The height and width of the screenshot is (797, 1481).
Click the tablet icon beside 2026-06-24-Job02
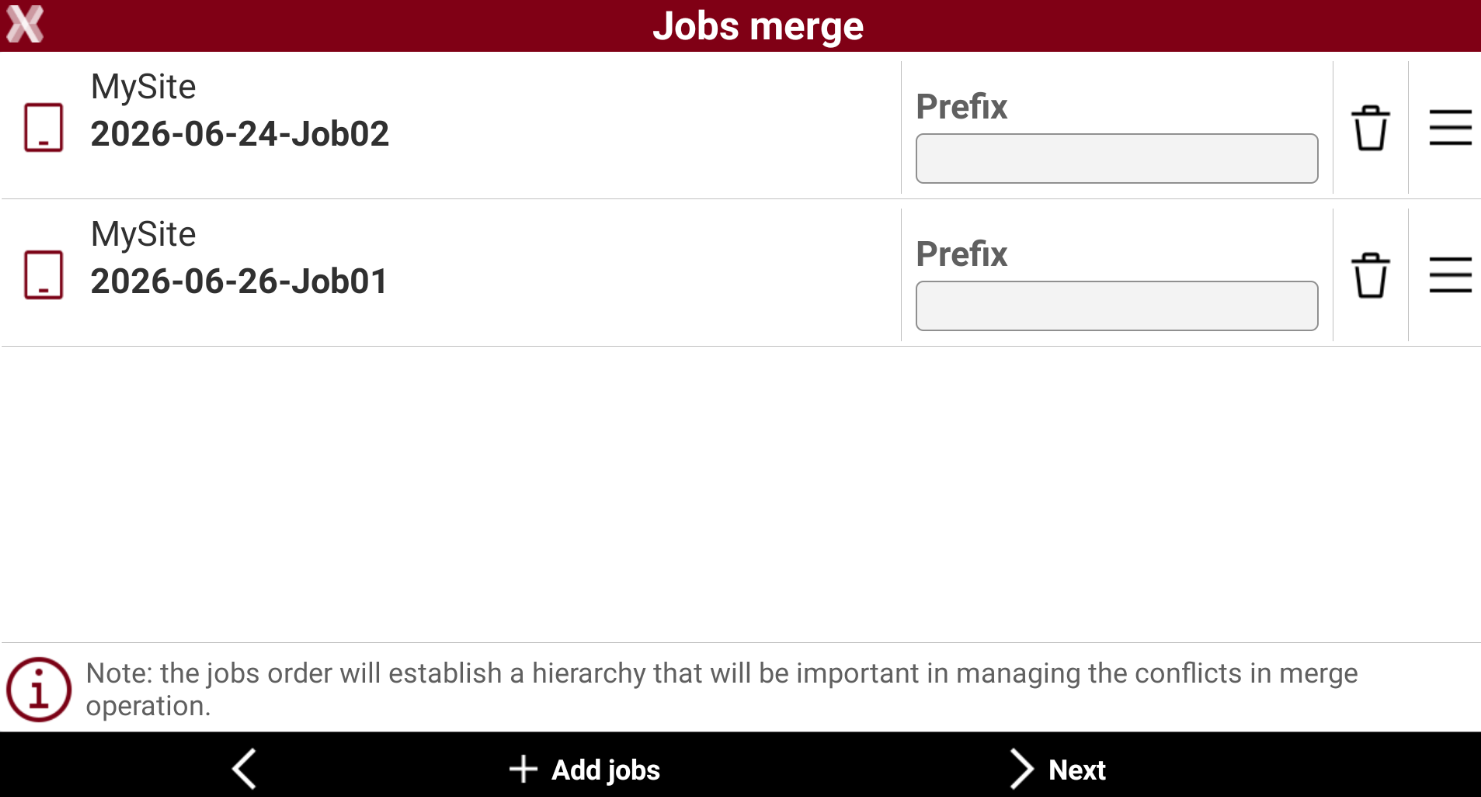44,128
